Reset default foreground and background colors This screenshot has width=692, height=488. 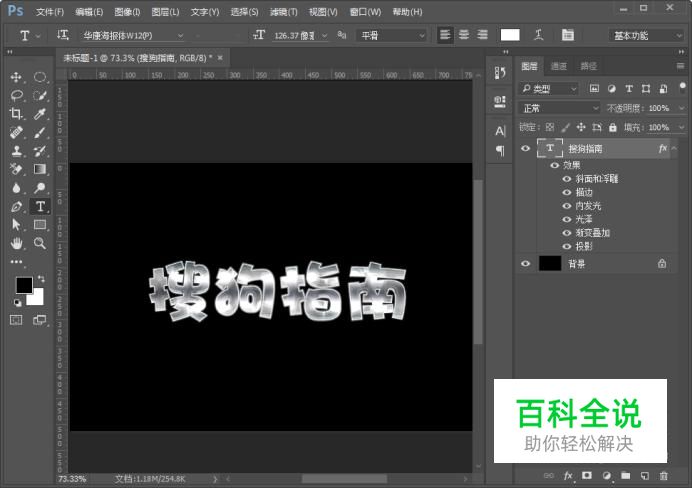[17, 303]
